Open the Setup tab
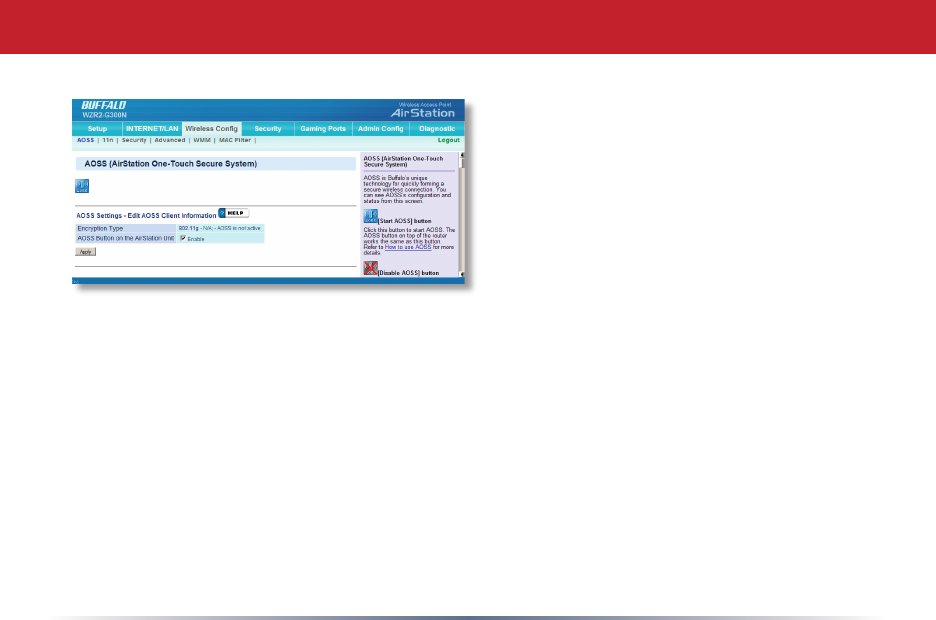The height and width of the screenshot is (620, 936). [97, 129]
